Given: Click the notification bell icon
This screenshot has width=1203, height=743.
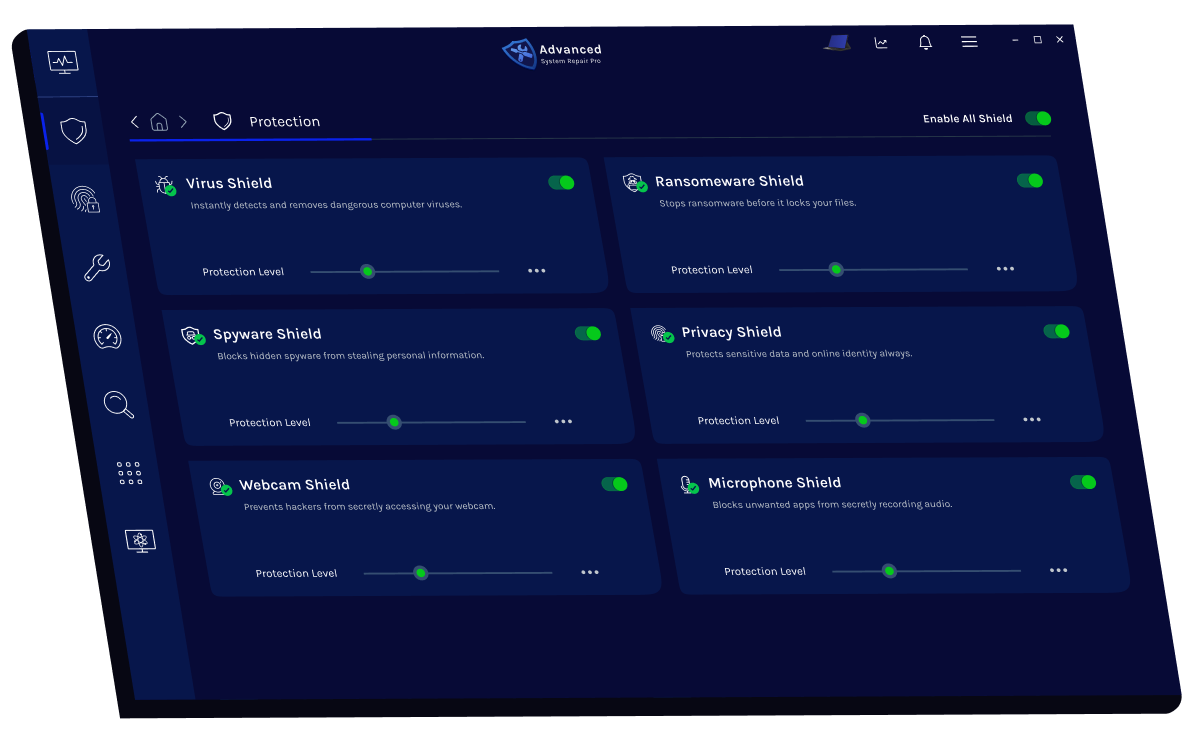Looking at the screenshot, I should [x=925, y=42].
